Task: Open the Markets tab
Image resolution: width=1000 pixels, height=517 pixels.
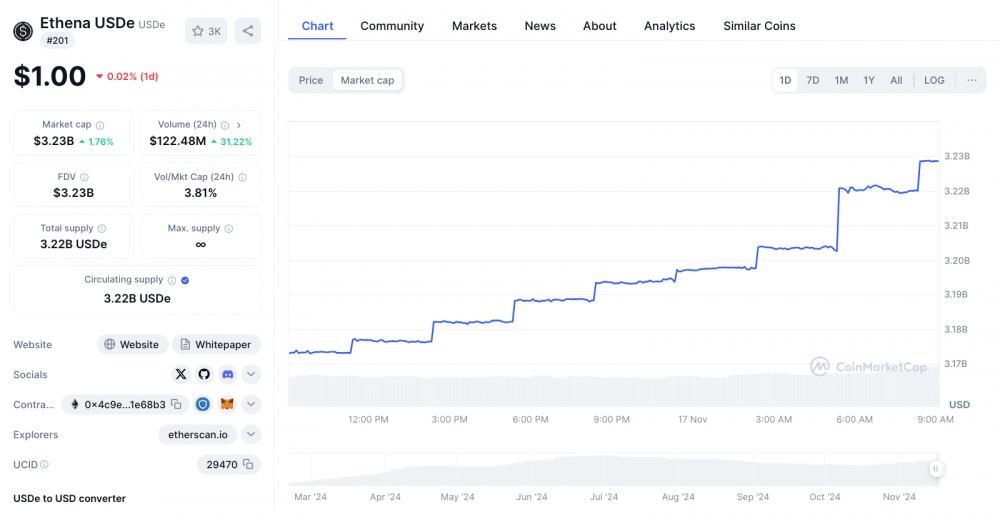Action: (x=474, y=26)
